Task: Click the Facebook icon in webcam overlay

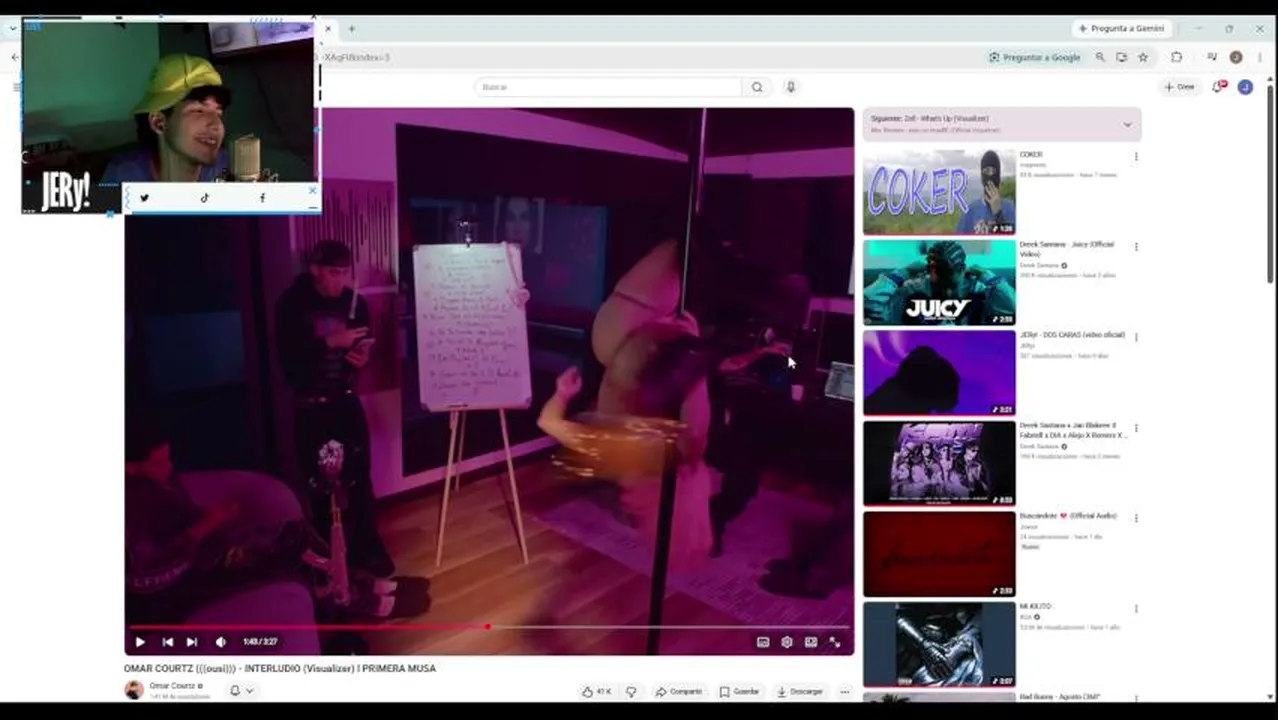Action: (262, 198)
